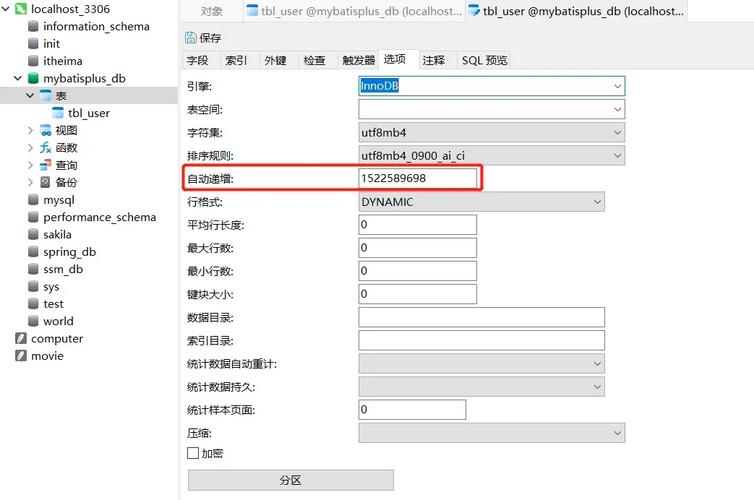Collapse the localhost_3306 connection node
Image resolution: width=754 pixels, height=500 pixels.
pos(6,9)
